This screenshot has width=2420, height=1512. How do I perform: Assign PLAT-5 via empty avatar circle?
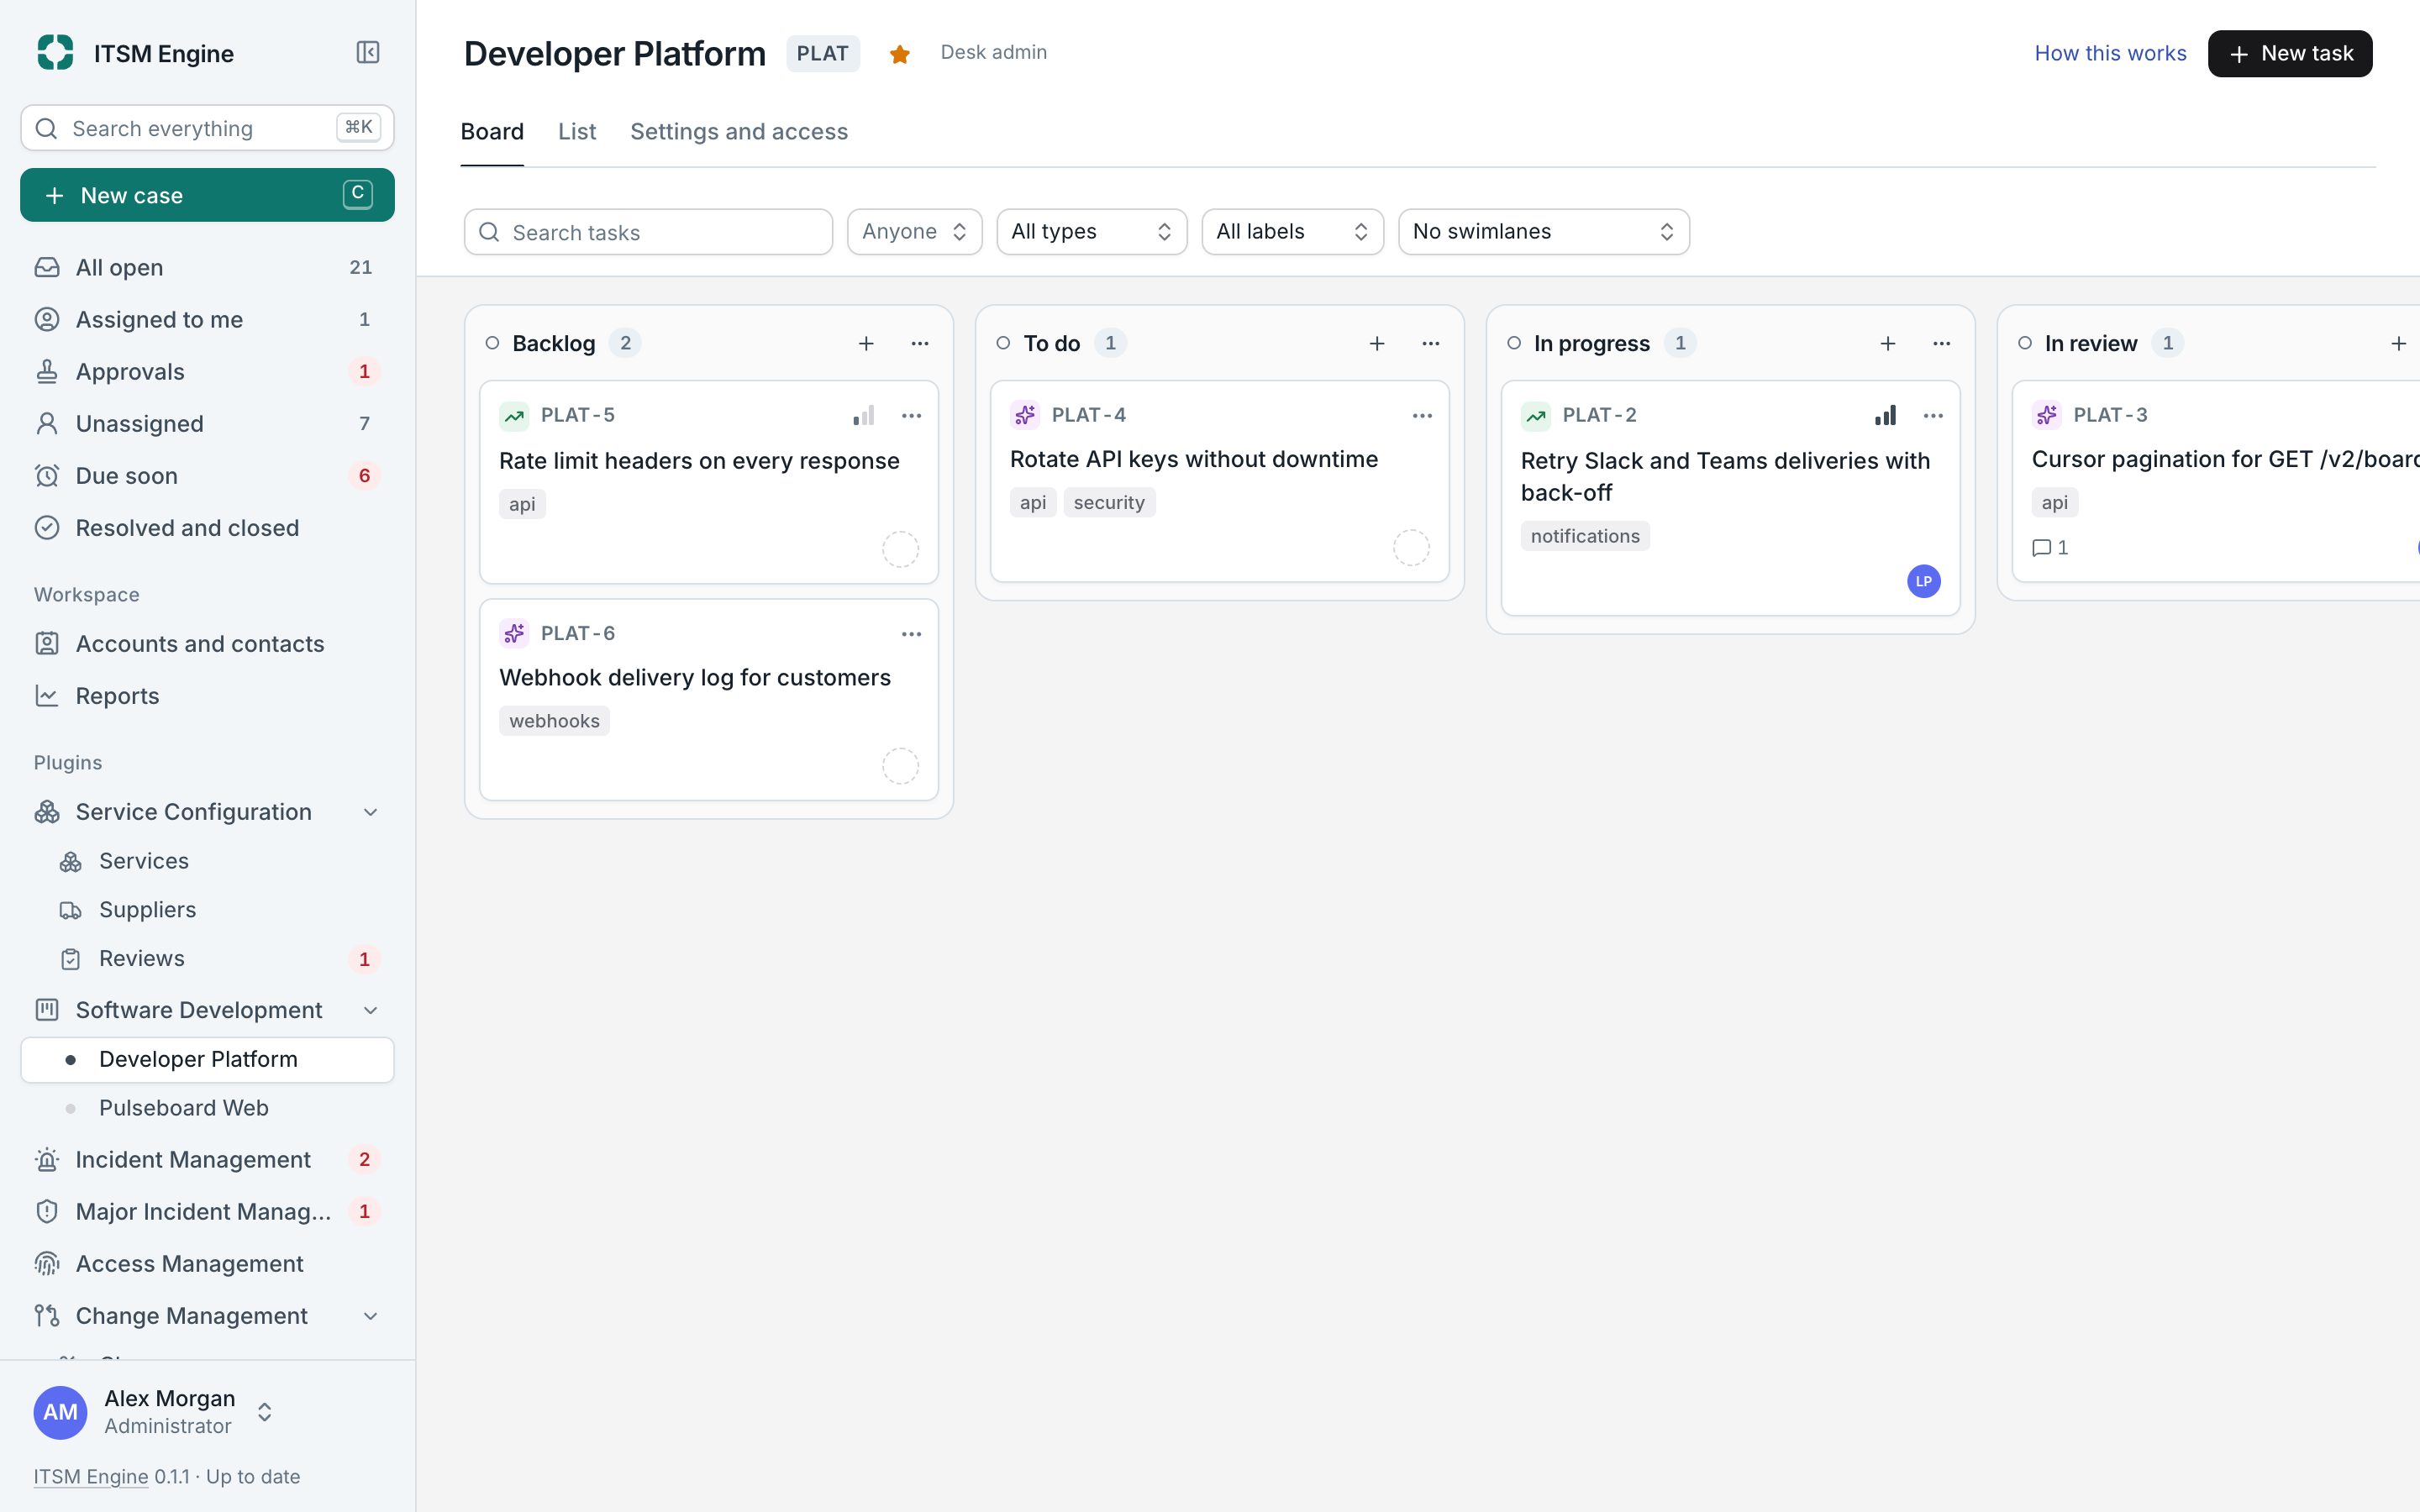900,549
